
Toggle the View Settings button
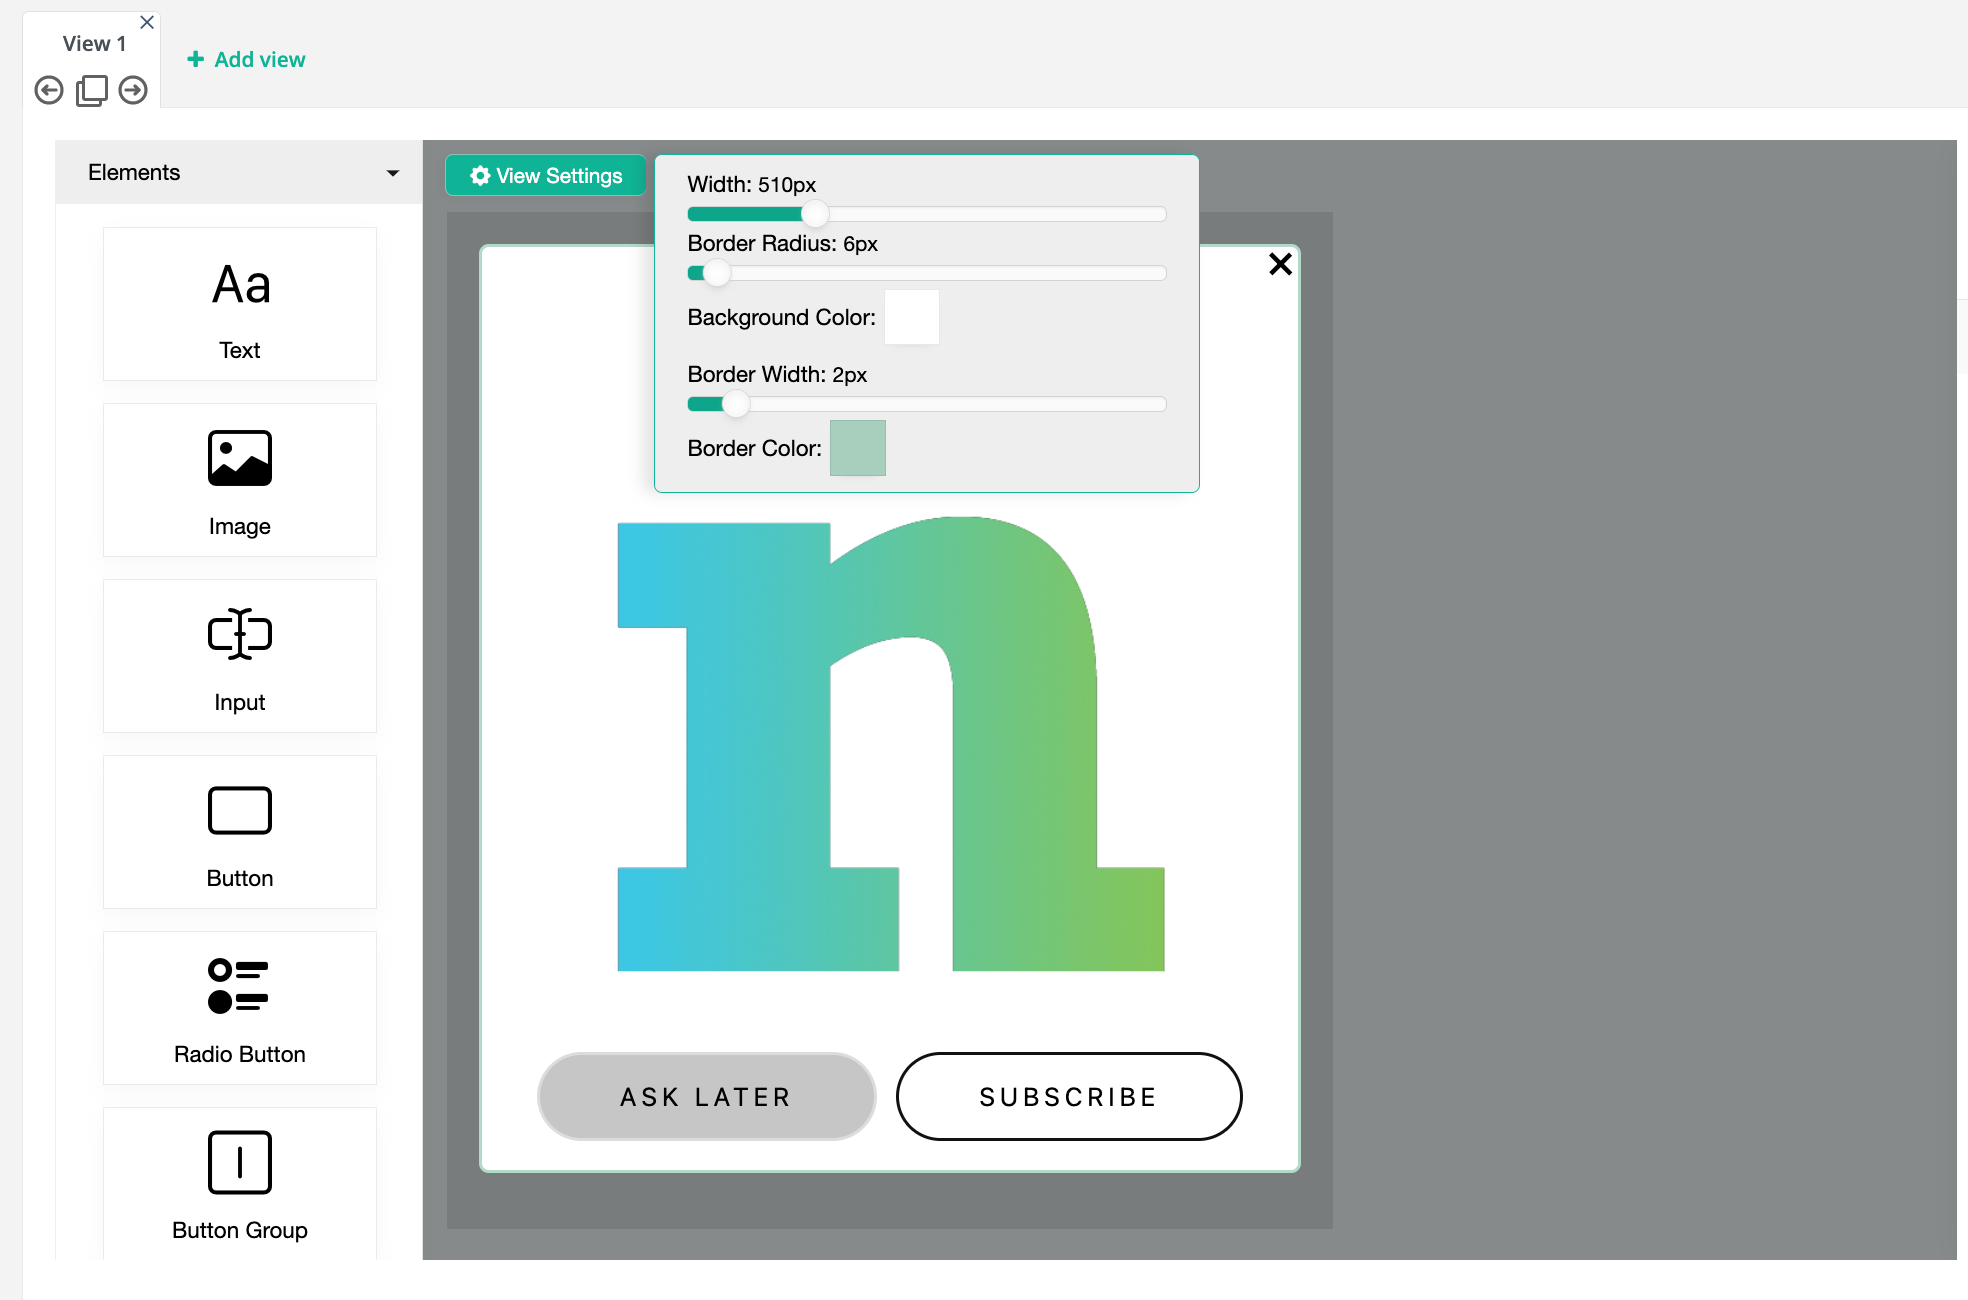click(x=546, y=176)
